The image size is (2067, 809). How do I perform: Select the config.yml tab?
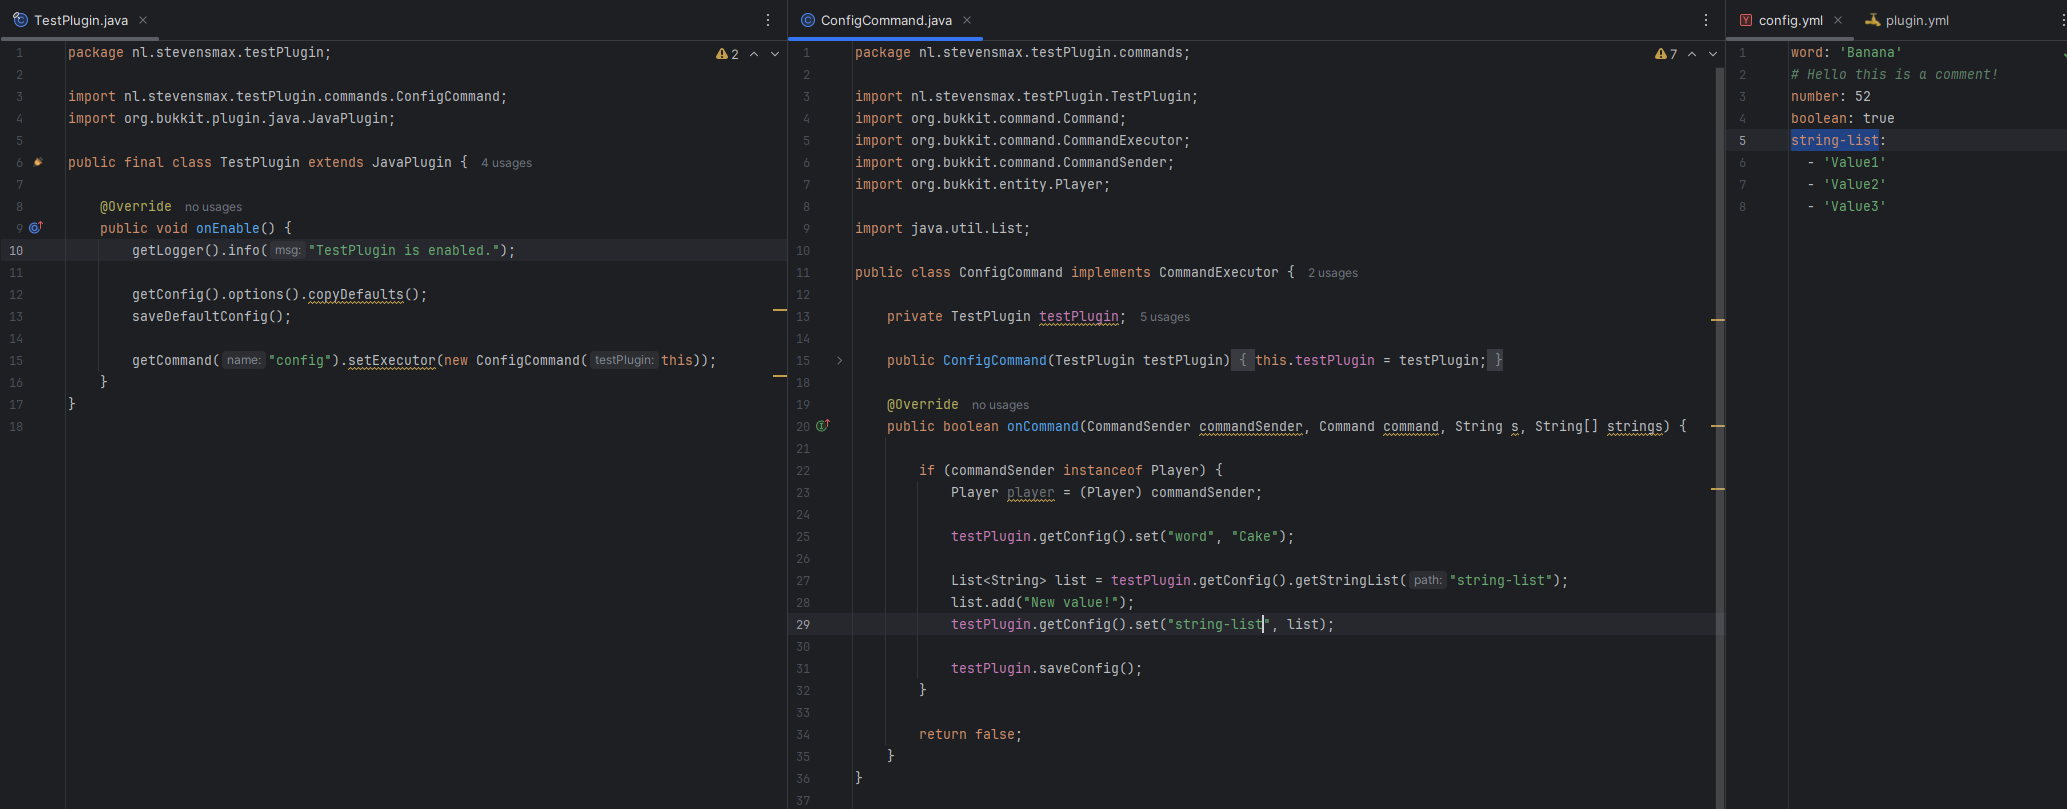(x=1789, y=20)
